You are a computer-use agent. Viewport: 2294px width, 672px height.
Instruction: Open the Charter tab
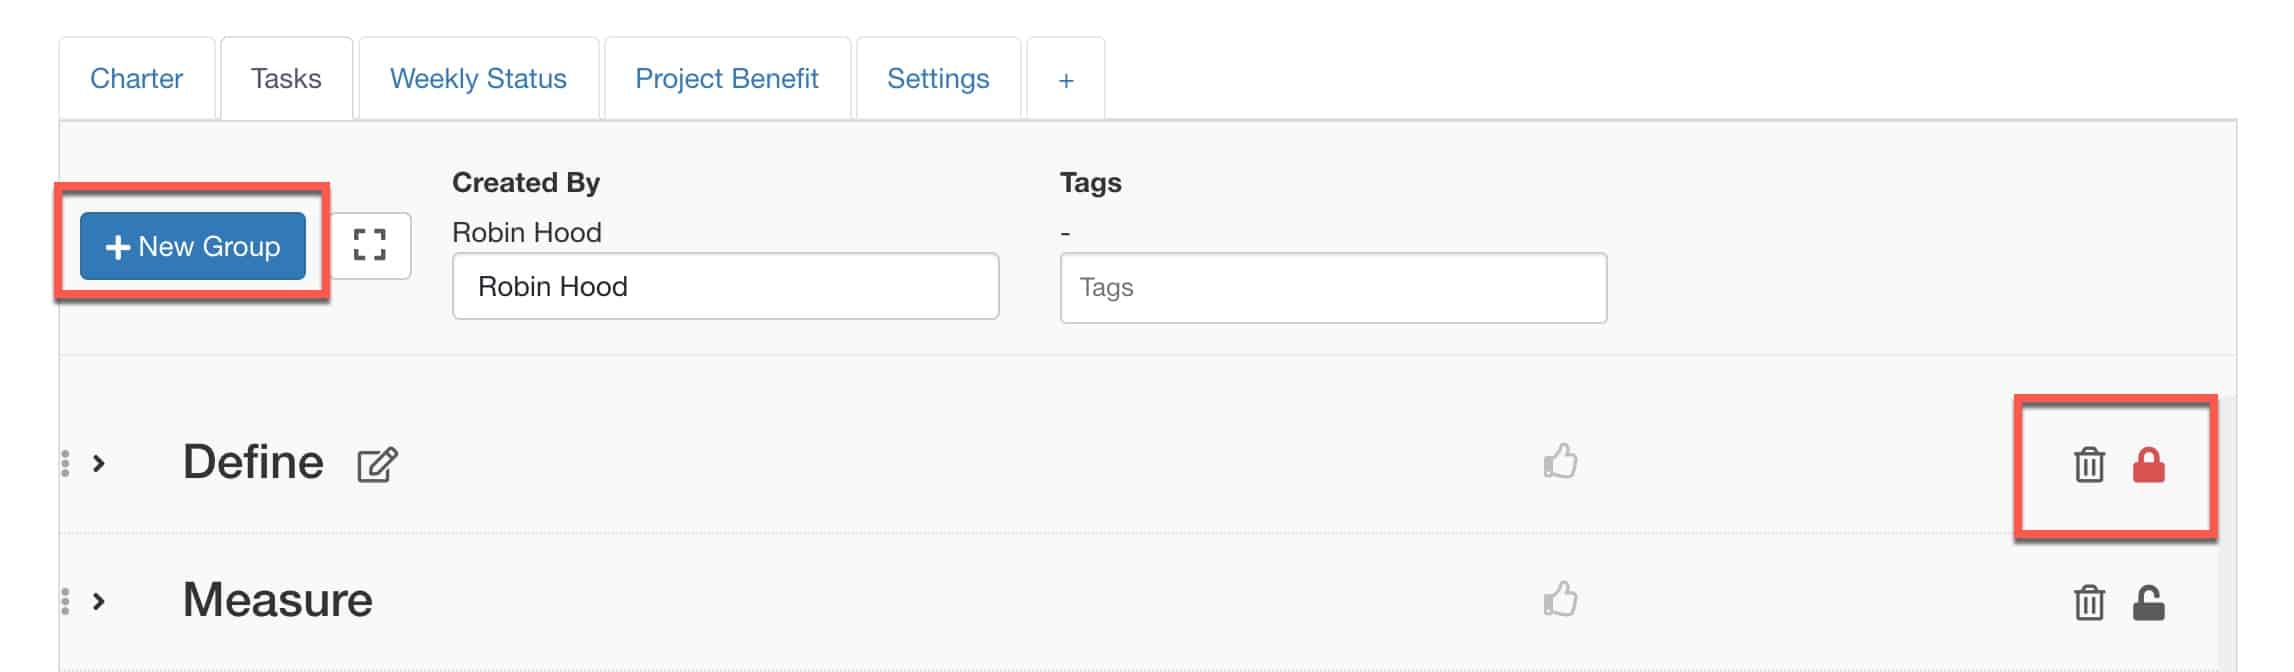pyautogui.click(x=136, y=79)
